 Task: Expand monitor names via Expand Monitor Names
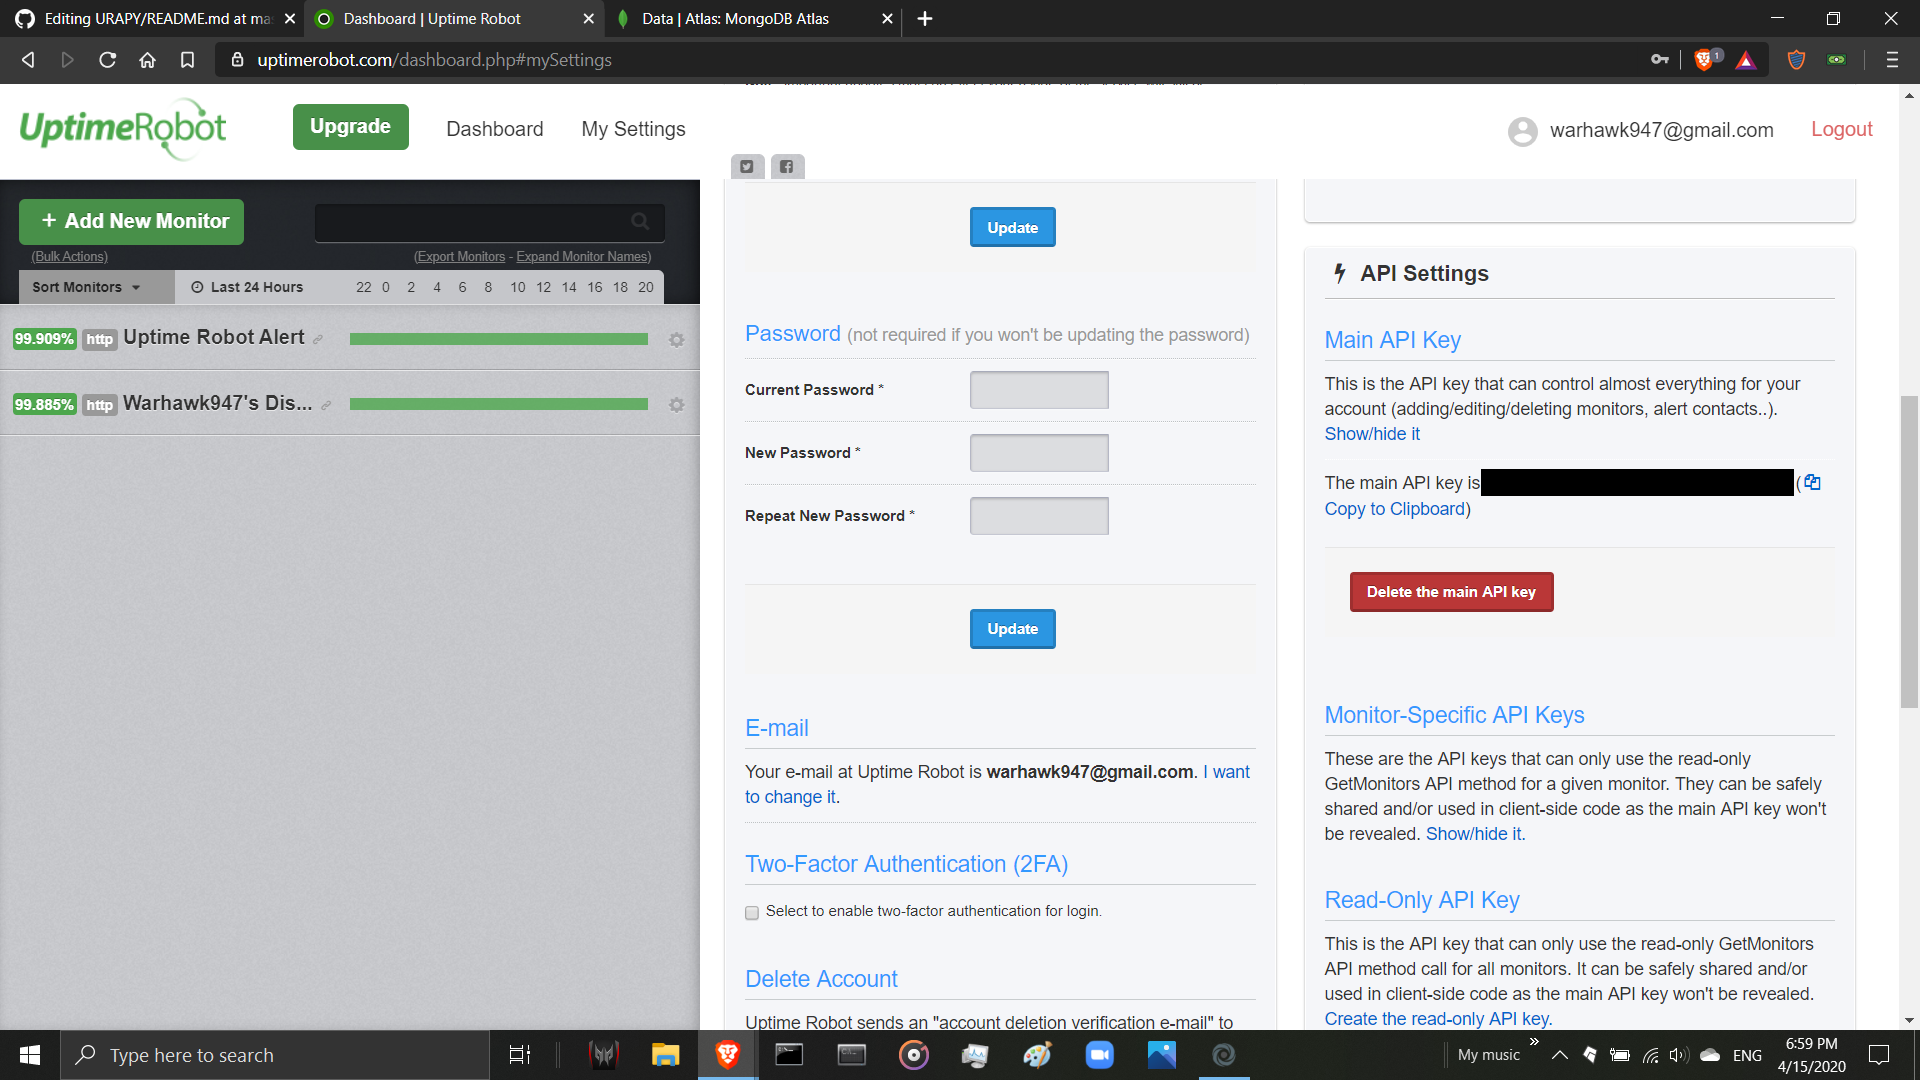click(x=582, y=257)
